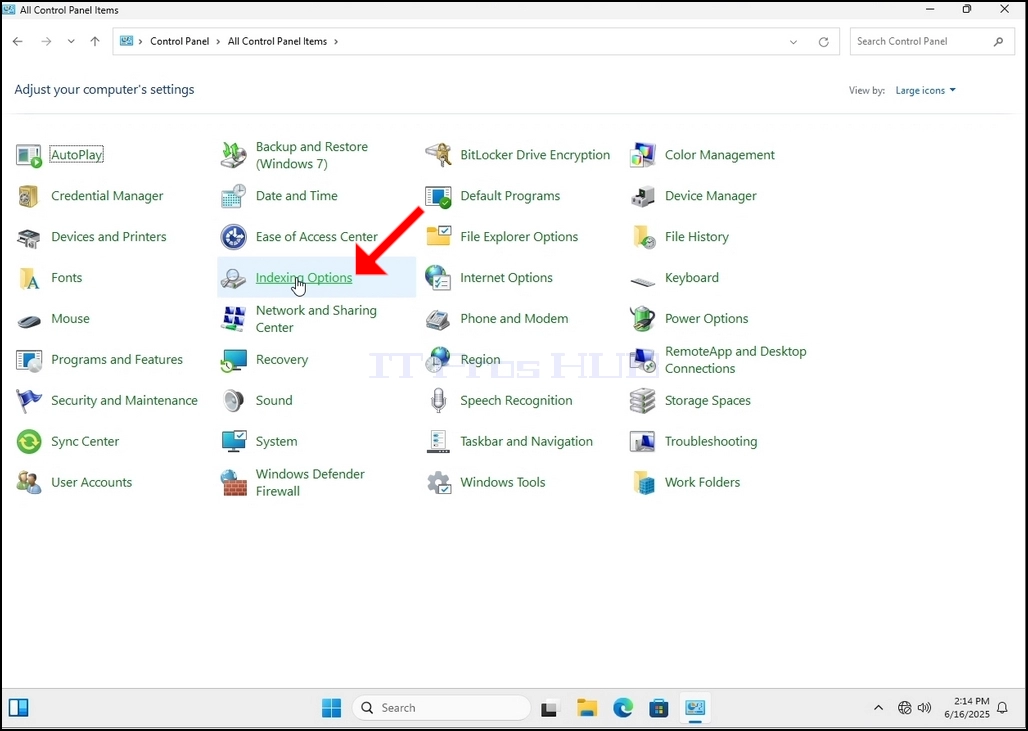The image size is (1028, 731).
Task: Click the Control Panel breadcrumb
Action: [x=180, y=41]
